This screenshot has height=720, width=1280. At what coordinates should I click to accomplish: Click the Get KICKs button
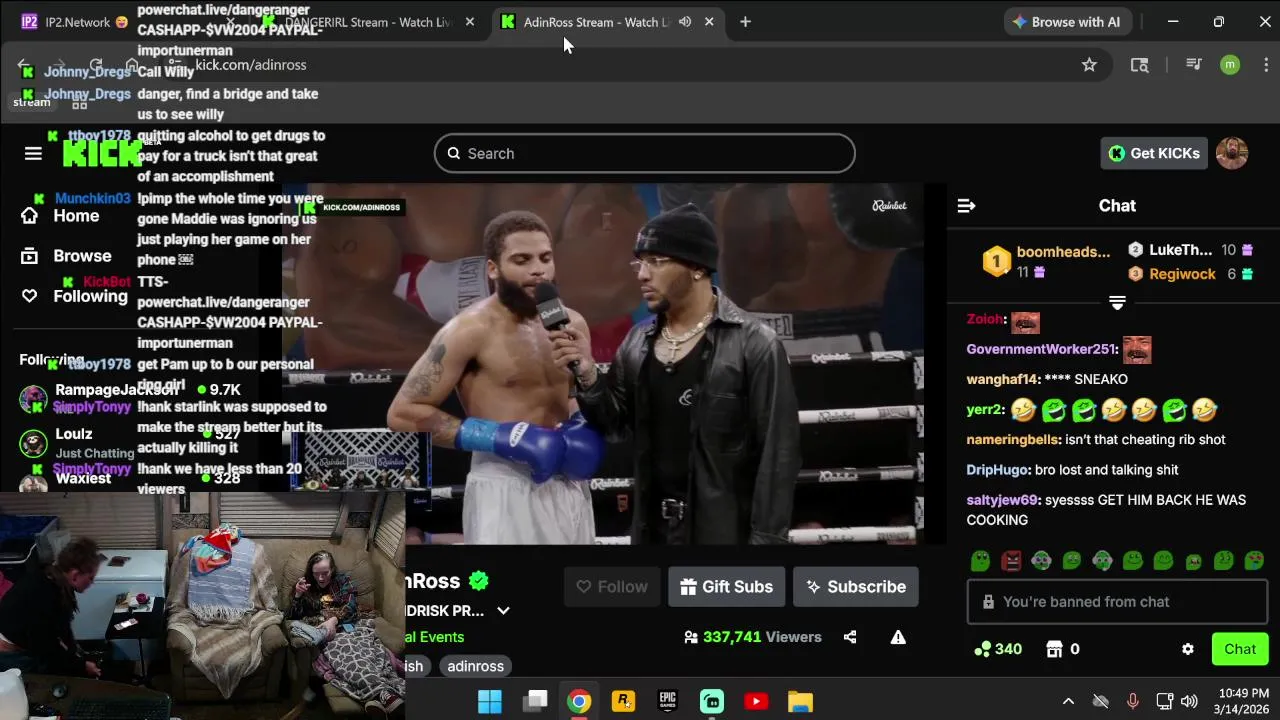pos(1154,153)
